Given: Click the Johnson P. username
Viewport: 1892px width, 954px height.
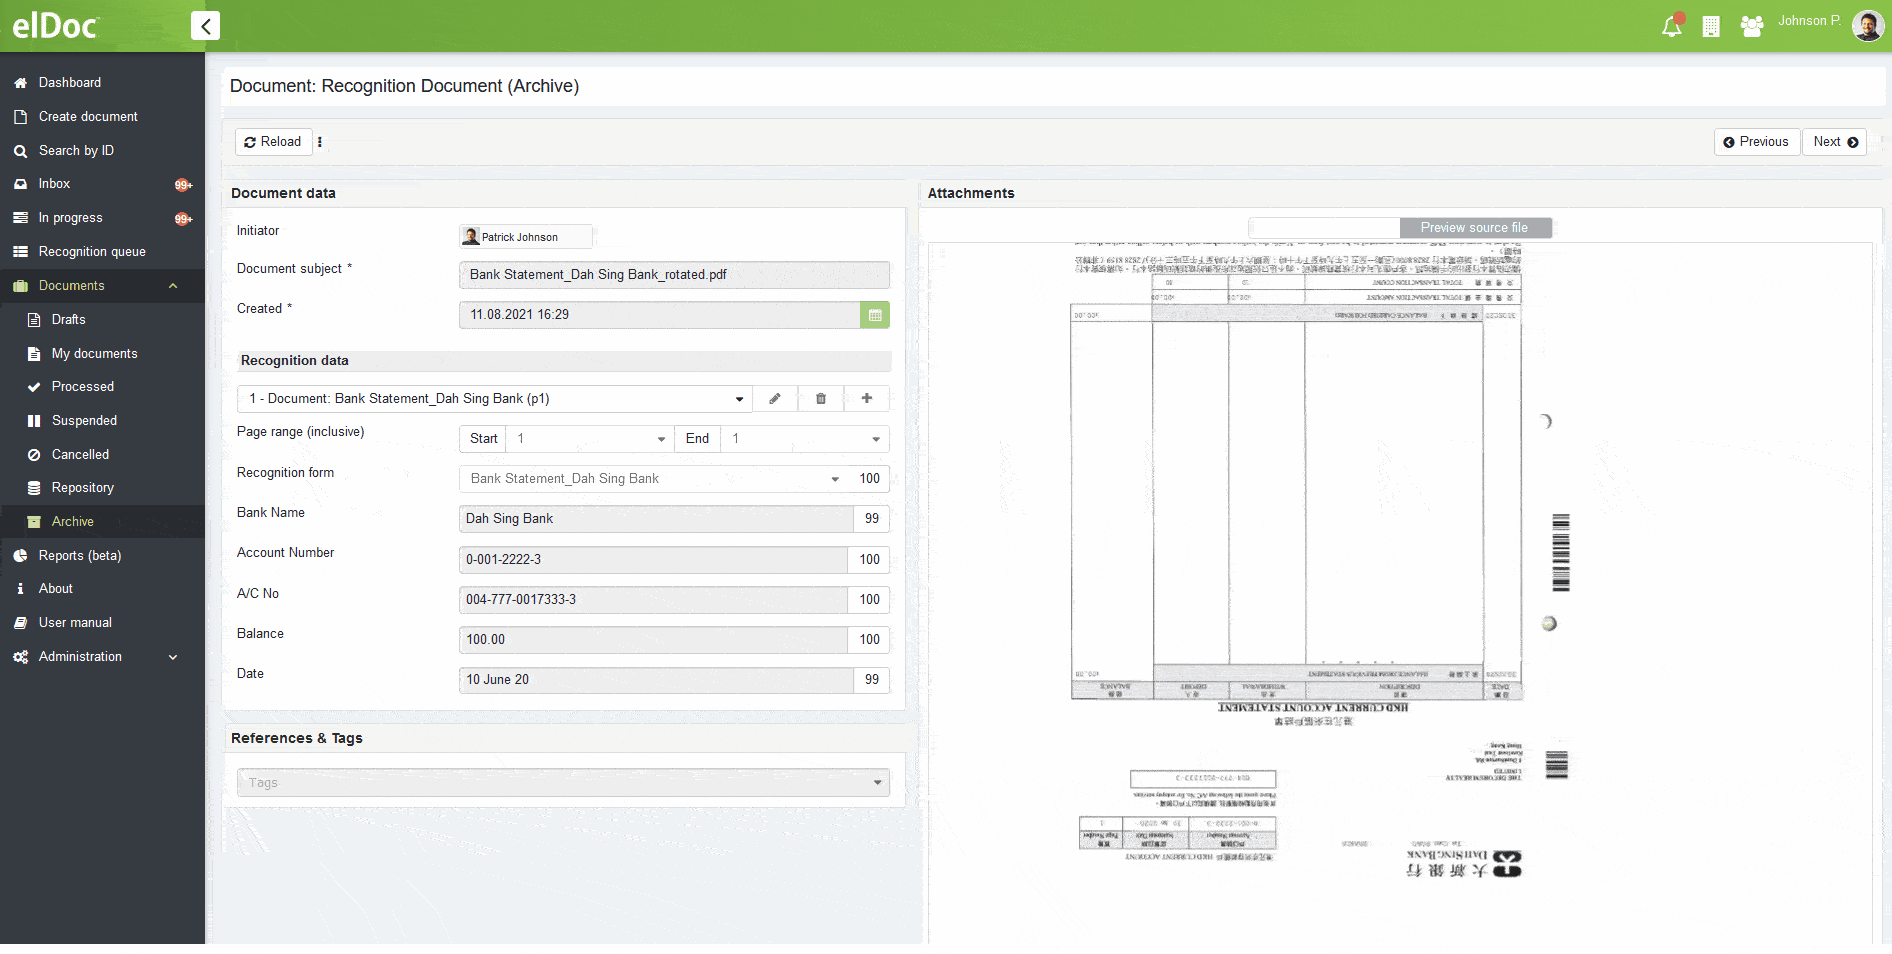Looking at the screenshot, I should 1809,21.
